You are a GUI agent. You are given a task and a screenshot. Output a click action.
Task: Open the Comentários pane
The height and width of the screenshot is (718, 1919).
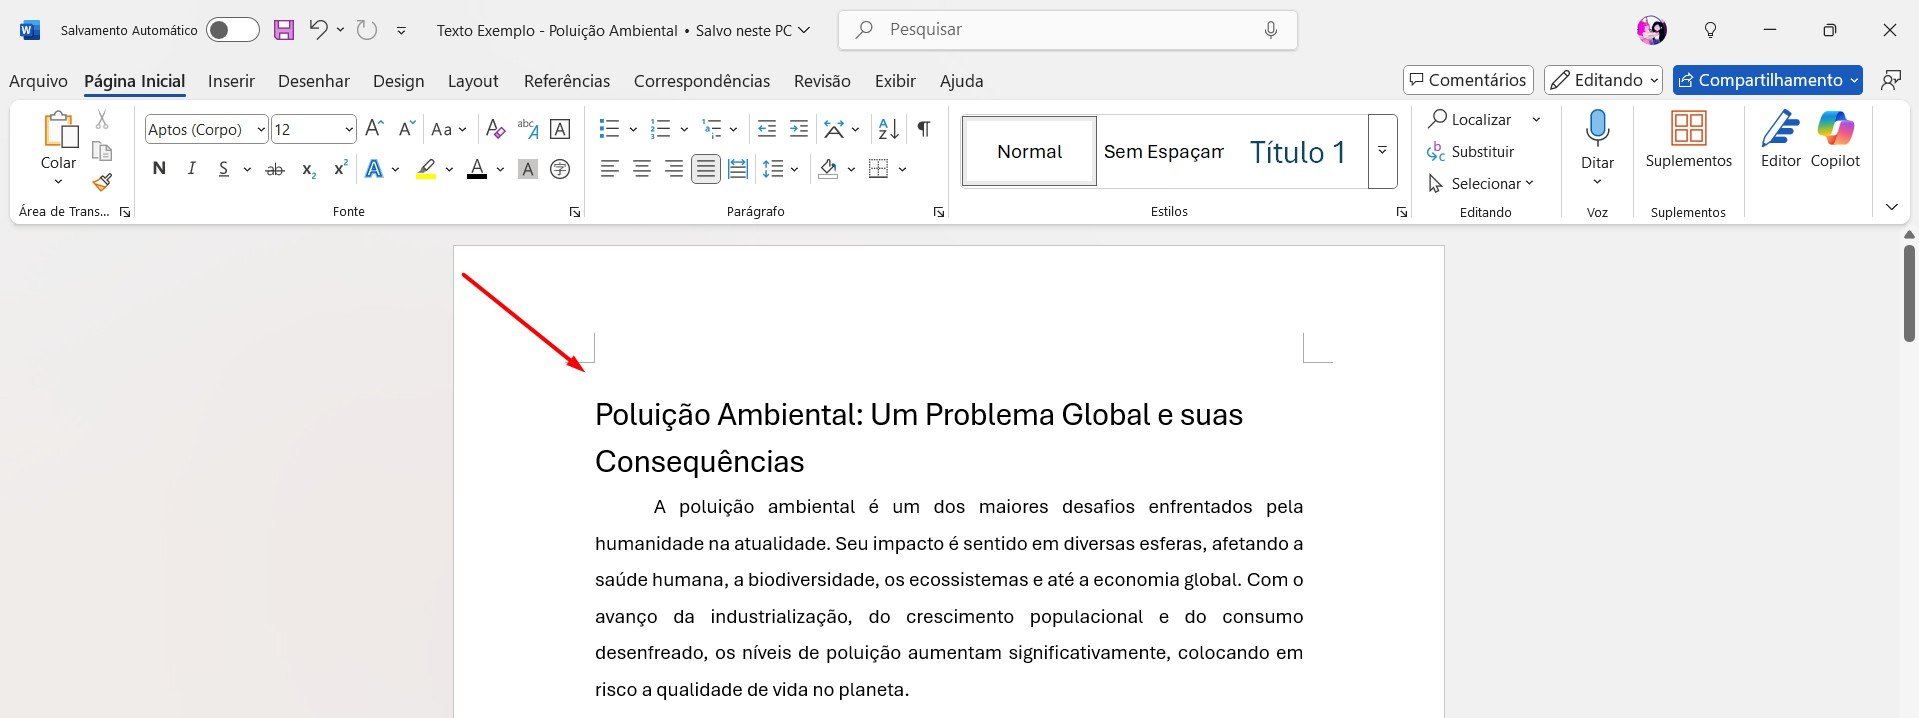pos(1468,80)
